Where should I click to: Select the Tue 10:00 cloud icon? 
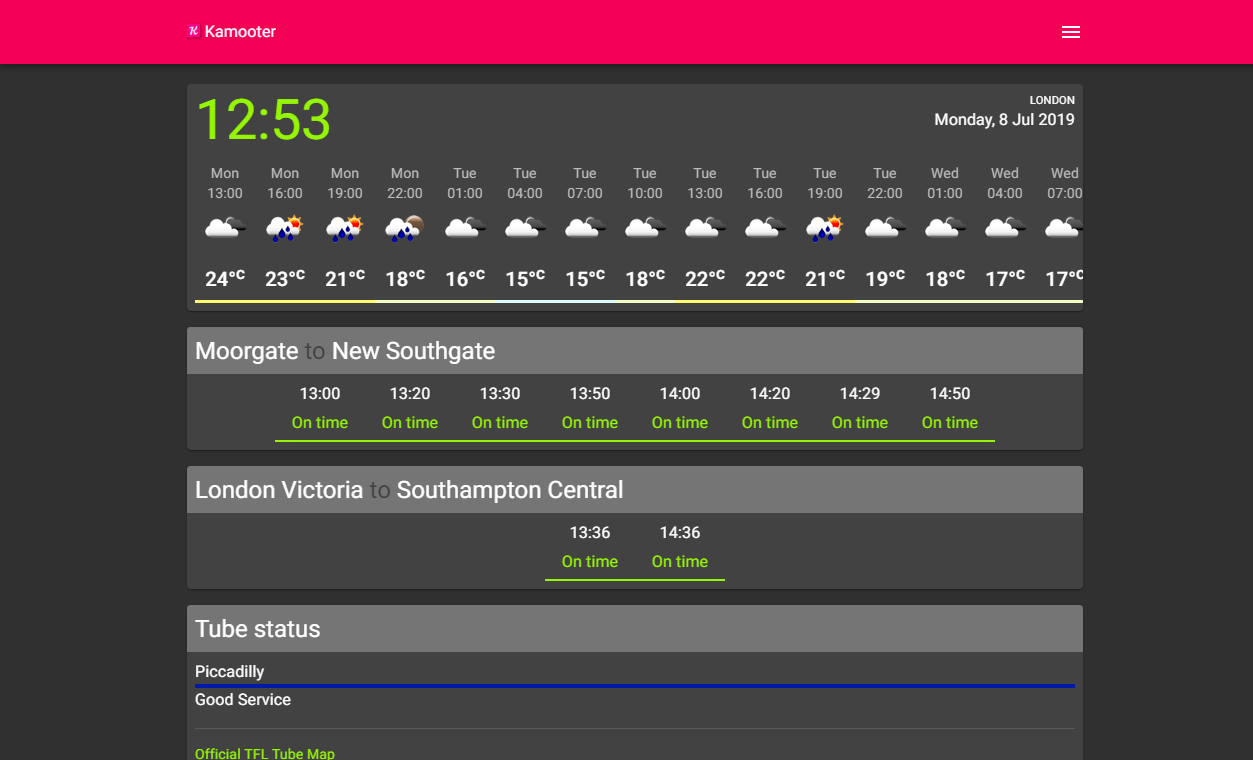click(x=645, y=229)
